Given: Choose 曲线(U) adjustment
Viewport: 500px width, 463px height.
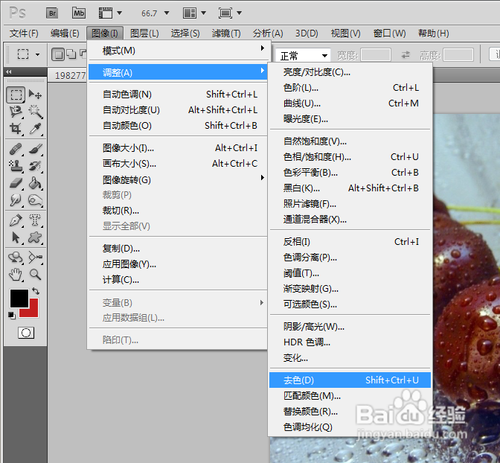Looking at the screenshot, I should (x=350, y=103).
